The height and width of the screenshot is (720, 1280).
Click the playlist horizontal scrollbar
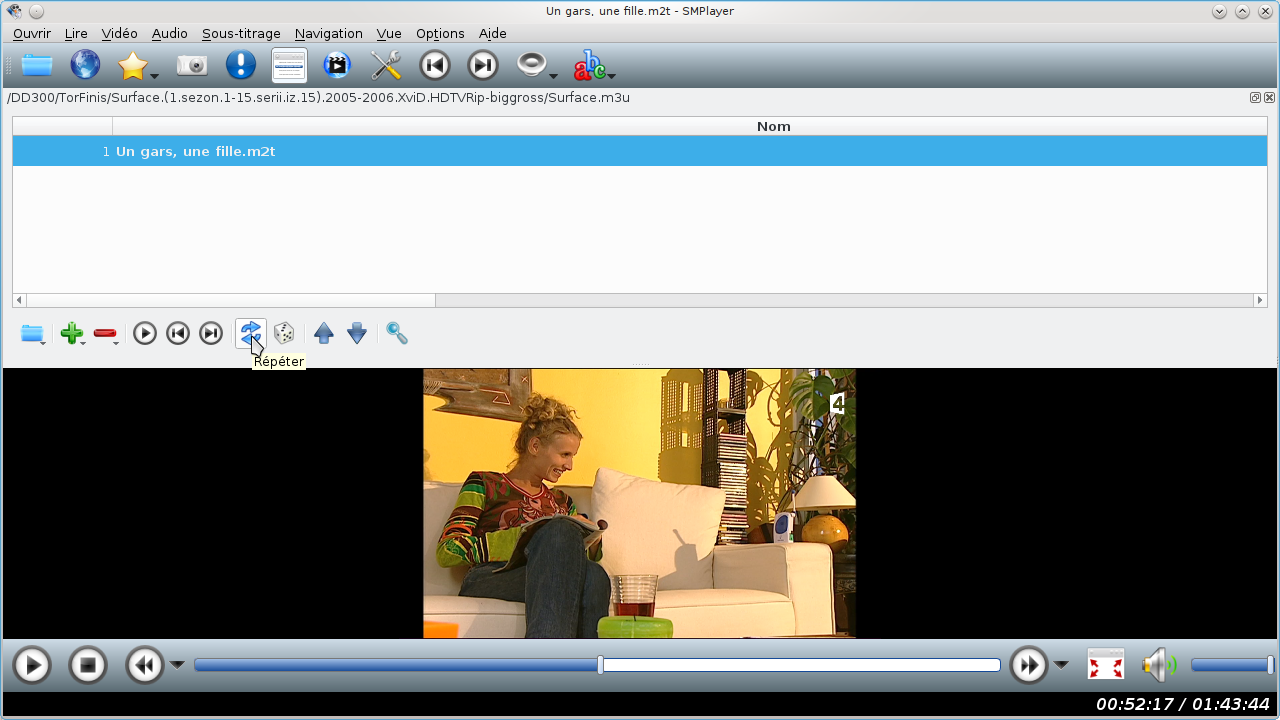pos(640,300)
